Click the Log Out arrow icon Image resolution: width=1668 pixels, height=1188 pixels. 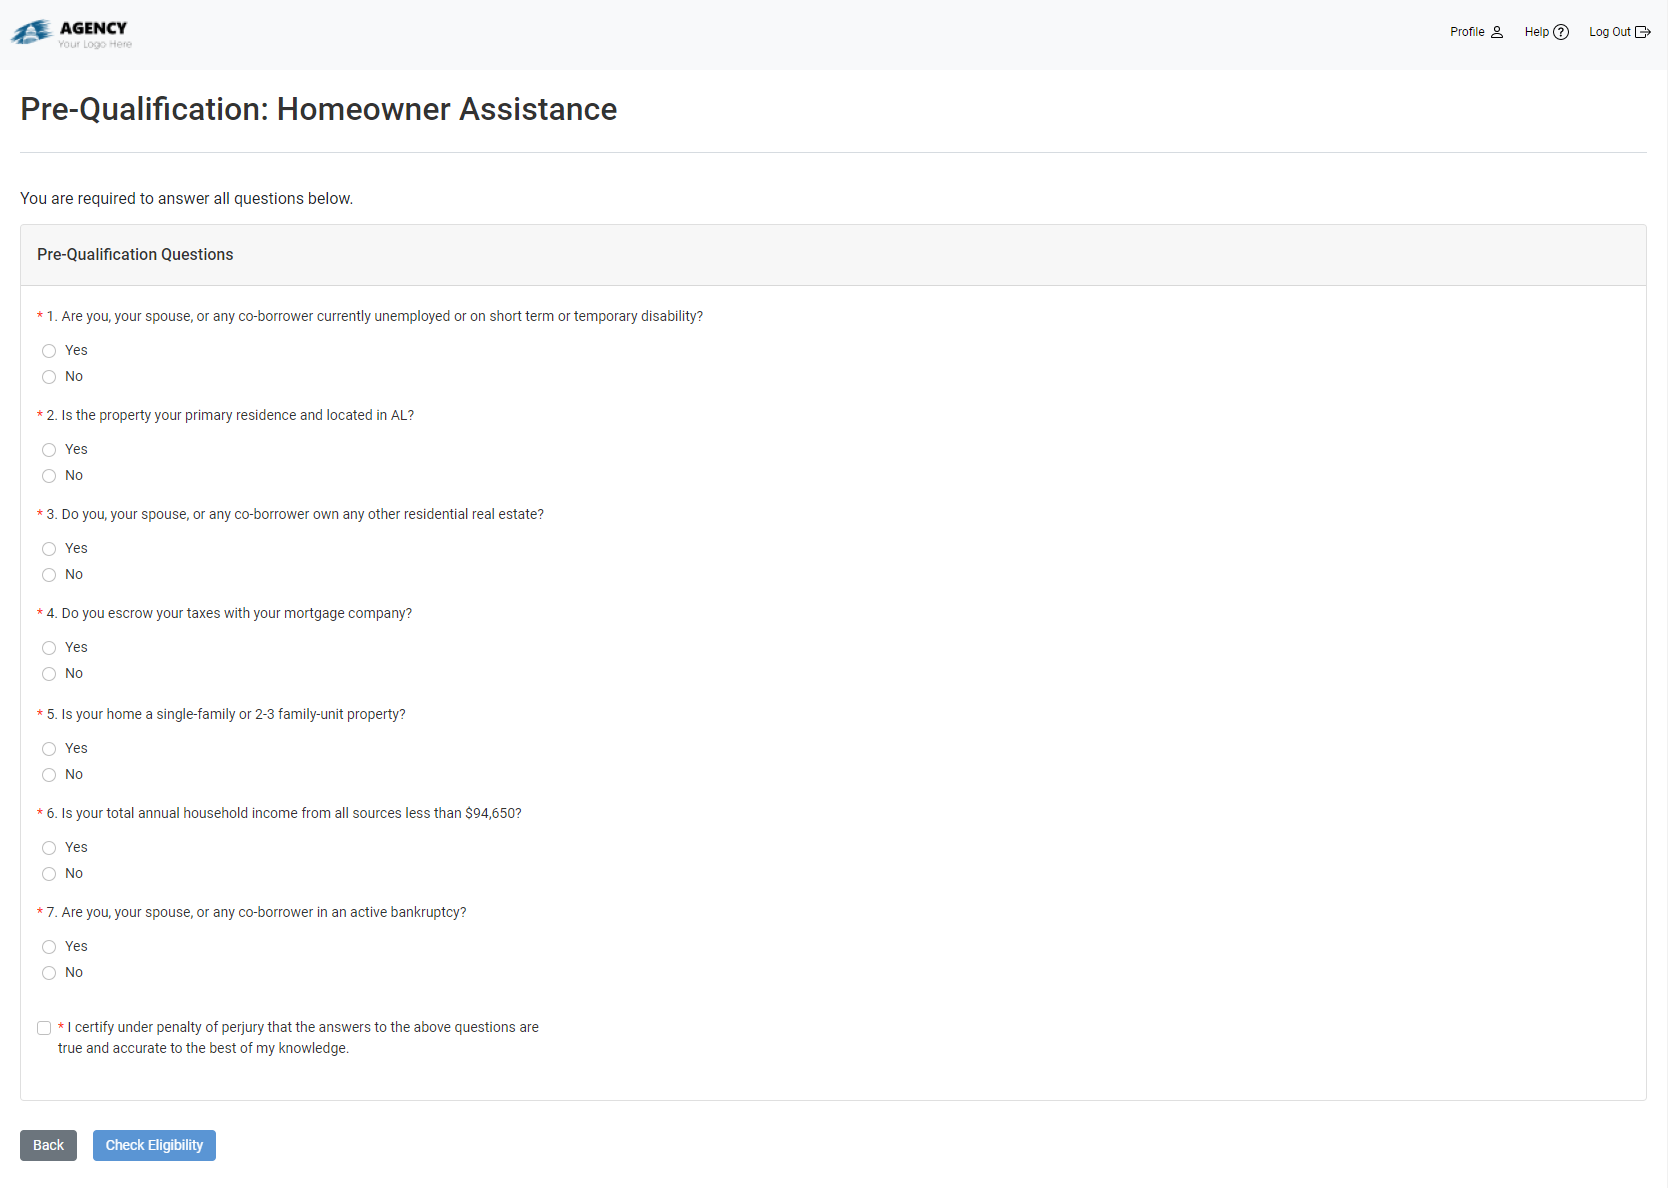[x=1642, y=32]
